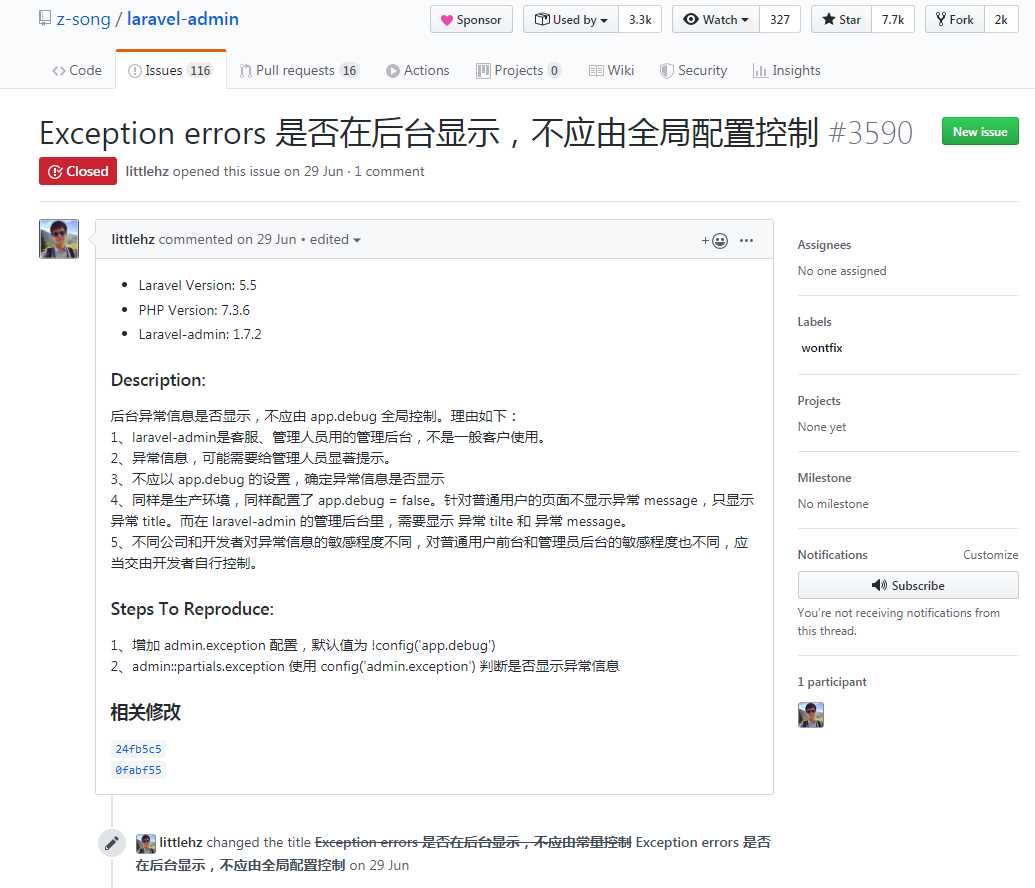The height and width of the screenshot is (888, 1035).
Task: Switch to the Issues tab
Action: click(171, 70)
